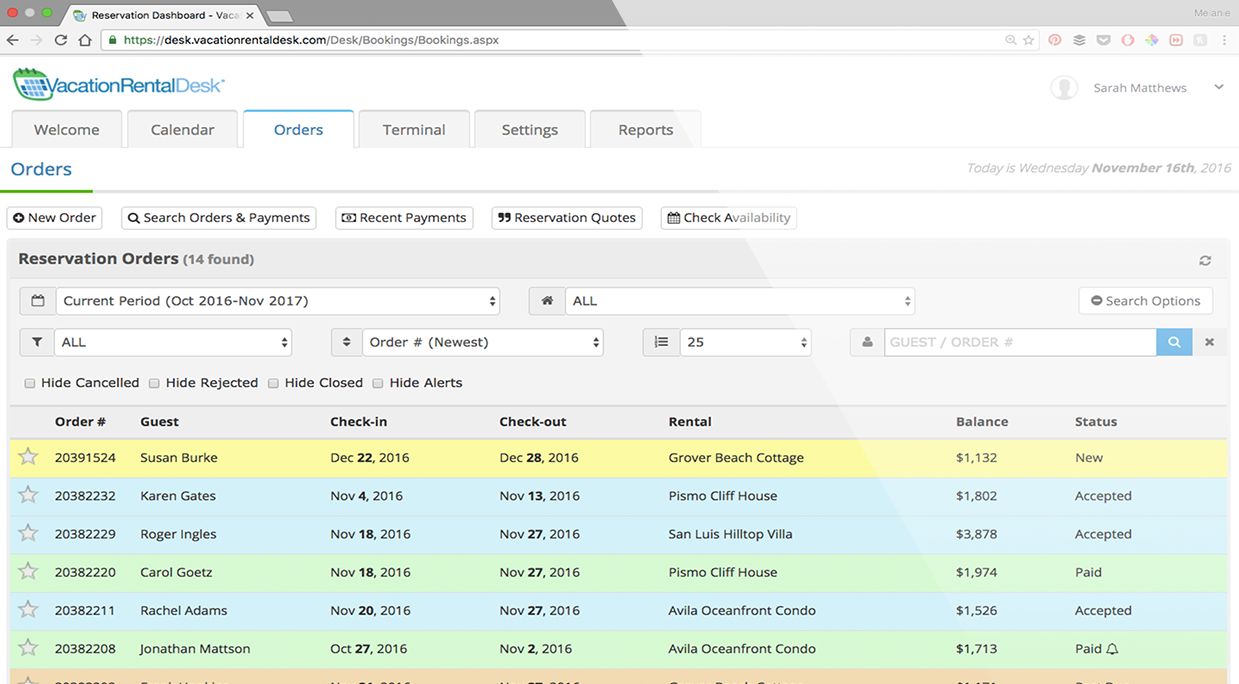Image resolution: width=1239 pixels, height=684 pixels.
Task: Click the VacationRentalDesk logo
Action: pyautogui.click(x=118, y=85)
